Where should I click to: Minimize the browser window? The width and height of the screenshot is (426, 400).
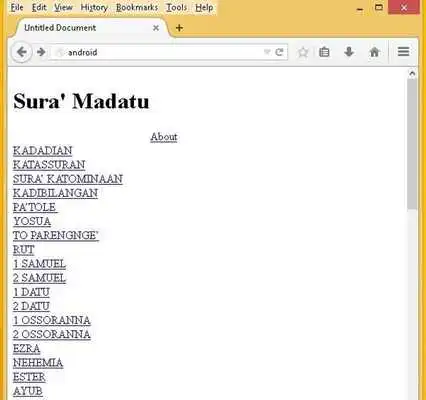click(x=360, y=8)
